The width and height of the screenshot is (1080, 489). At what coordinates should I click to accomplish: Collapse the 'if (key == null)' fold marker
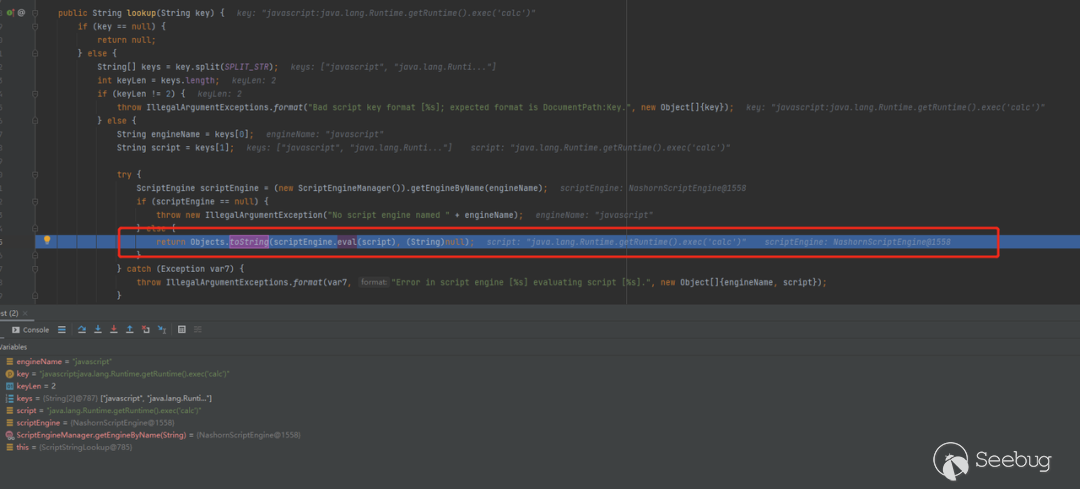35,26
